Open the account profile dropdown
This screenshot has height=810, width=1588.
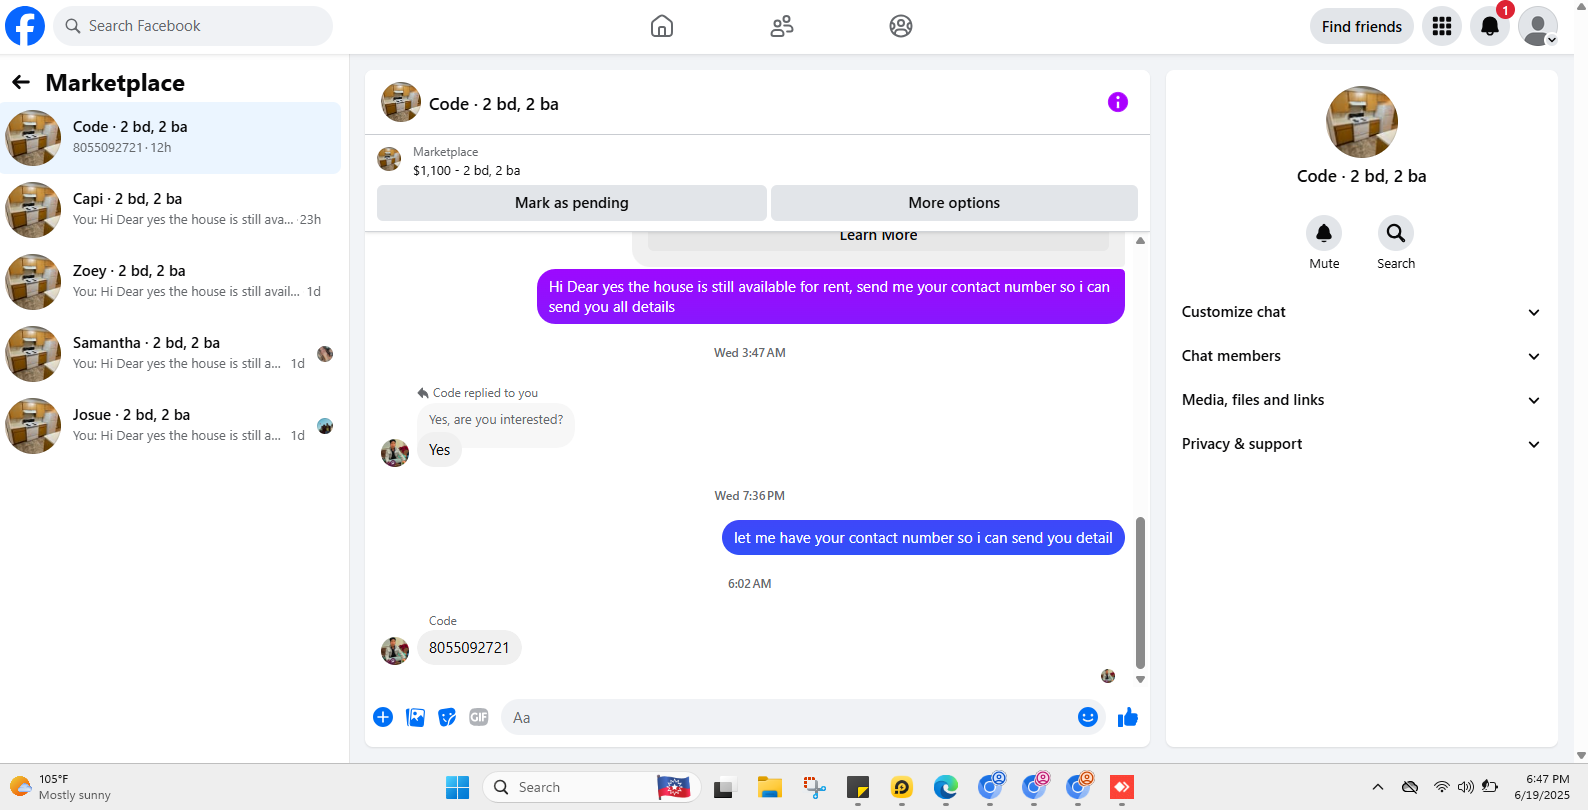1538,26
